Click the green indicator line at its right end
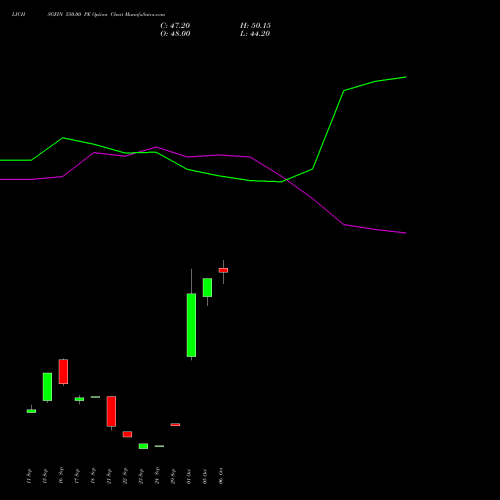 coord(405,77)
